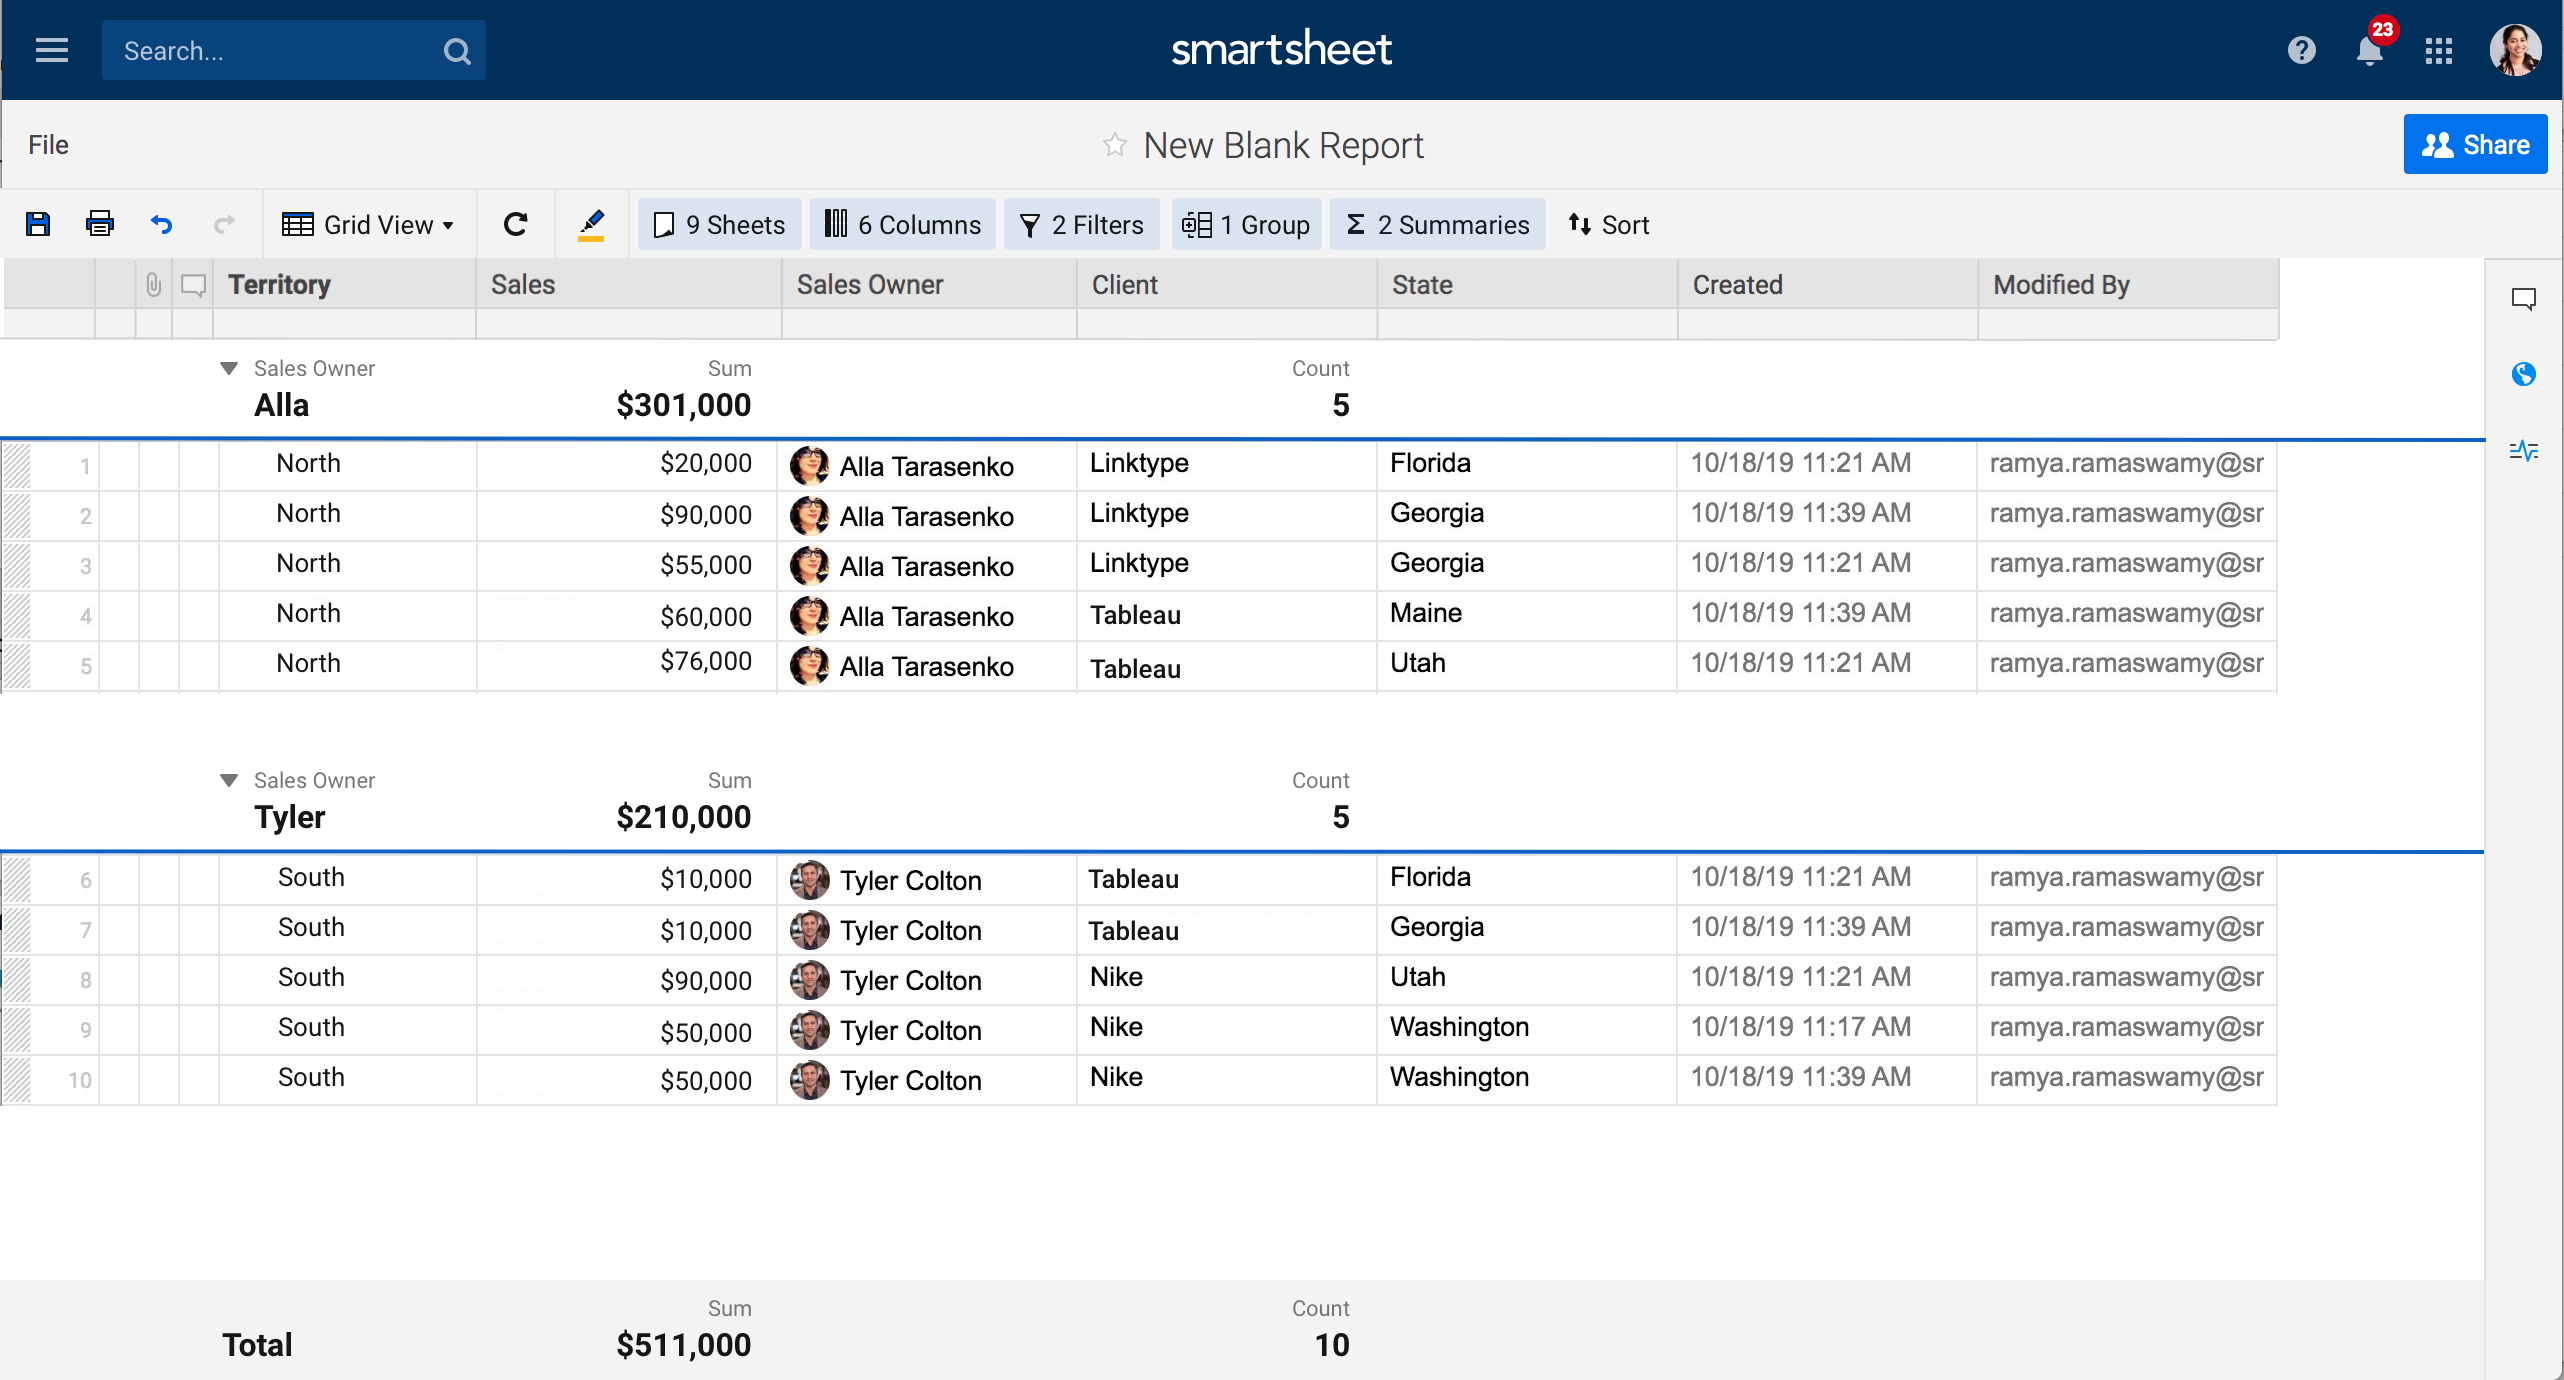The image size is (2564, 1380).
Task: Click the 2 Summaries toolbar button
Action: click(1437, 224)
